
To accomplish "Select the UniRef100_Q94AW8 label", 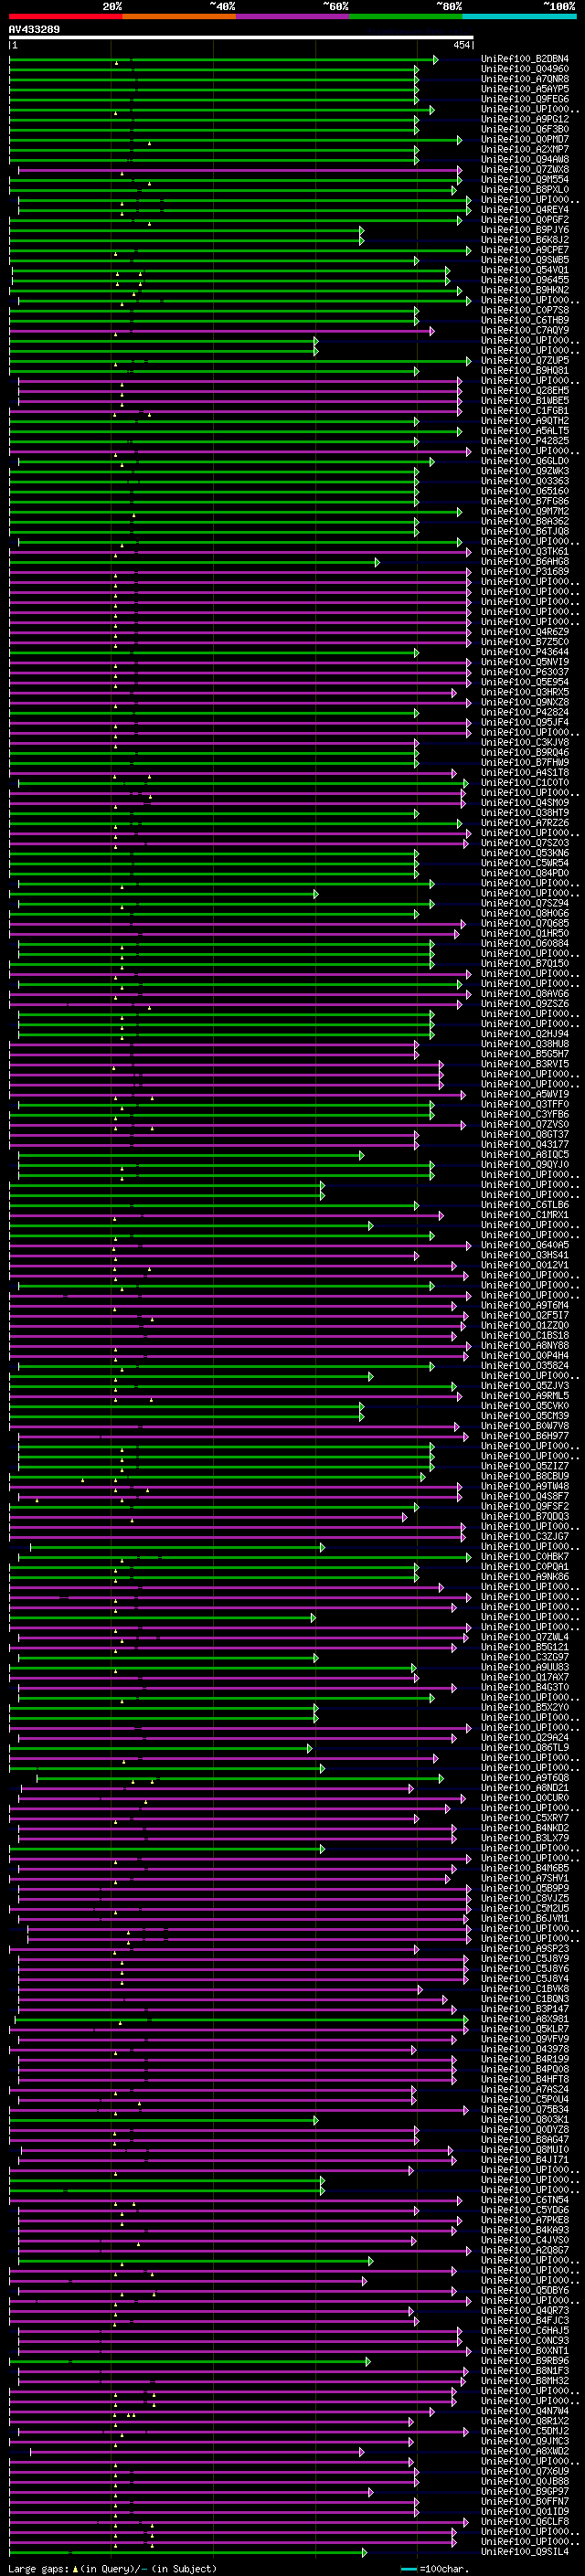I will tap(525, 159).
